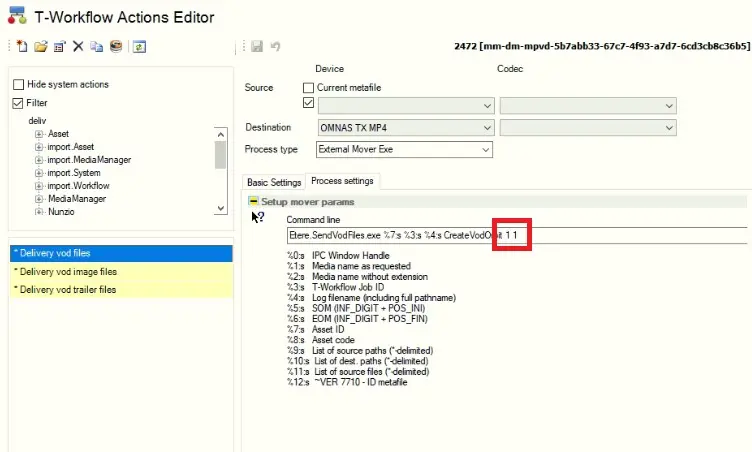Click the Refresh toolbar icon

(140, 46)
